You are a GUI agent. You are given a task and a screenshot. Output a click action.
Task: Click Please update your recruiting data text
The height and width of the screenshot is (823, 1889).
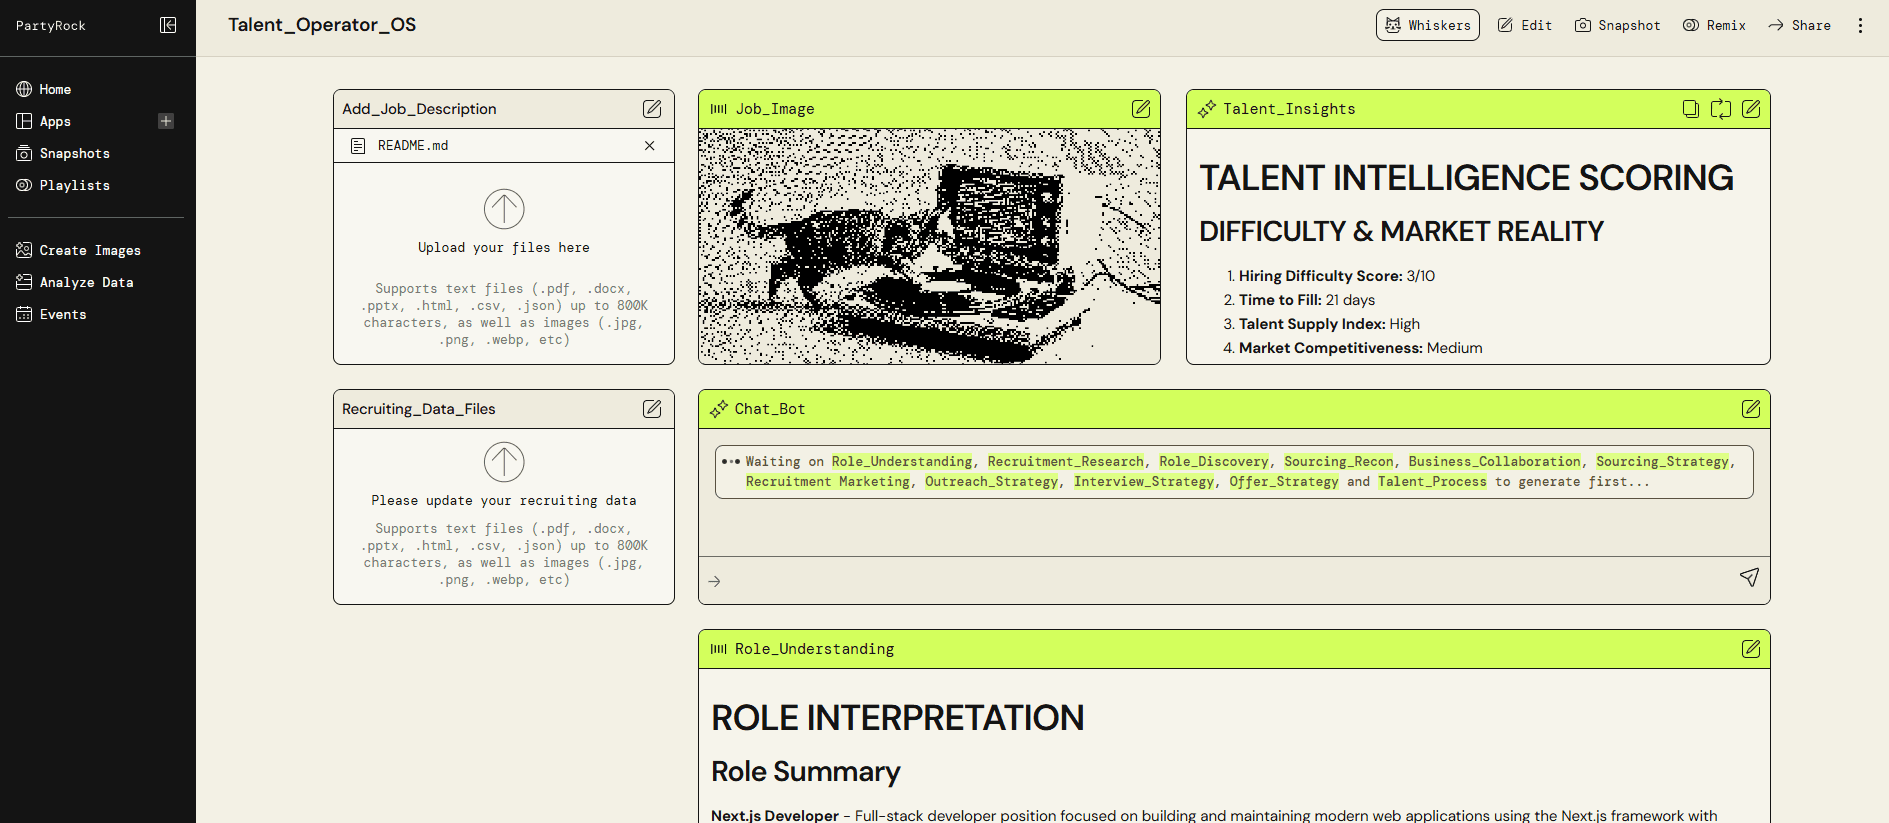point(504,501)
